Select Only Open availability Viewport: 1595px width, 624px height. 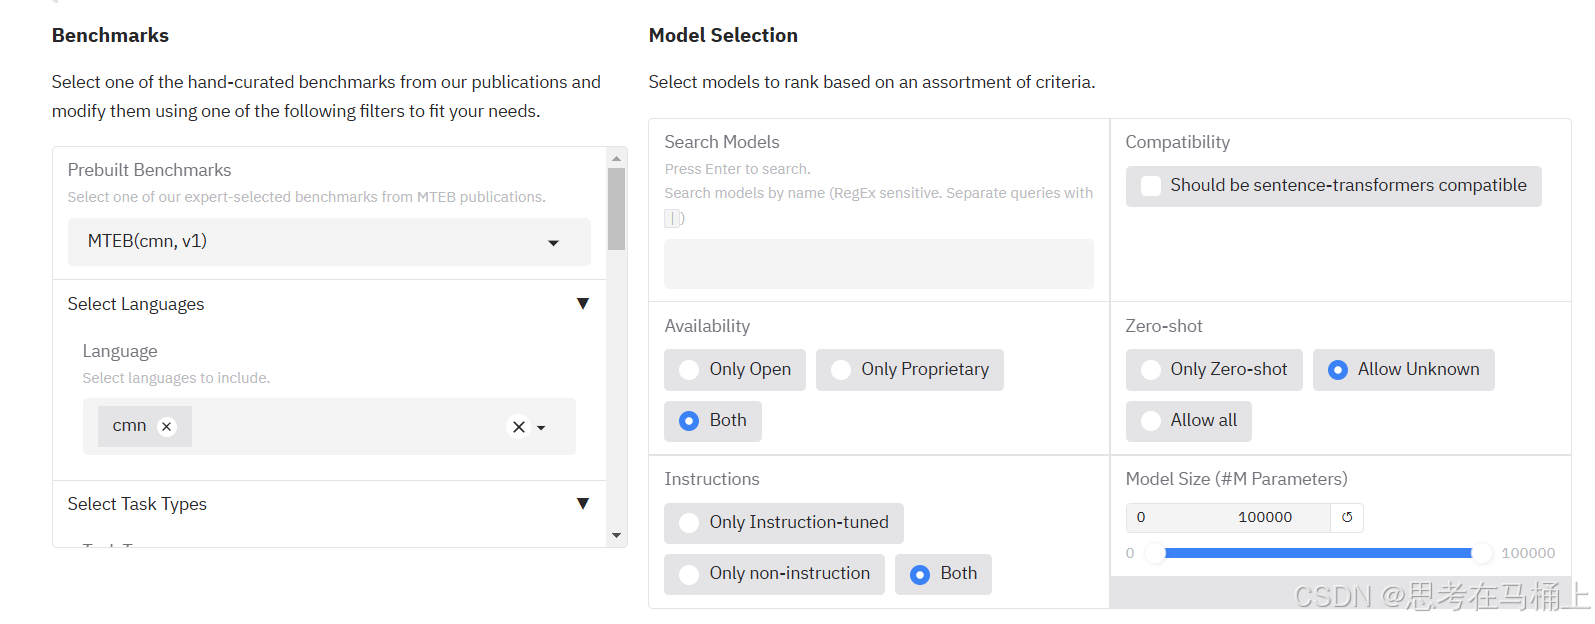tap(689, 370)
